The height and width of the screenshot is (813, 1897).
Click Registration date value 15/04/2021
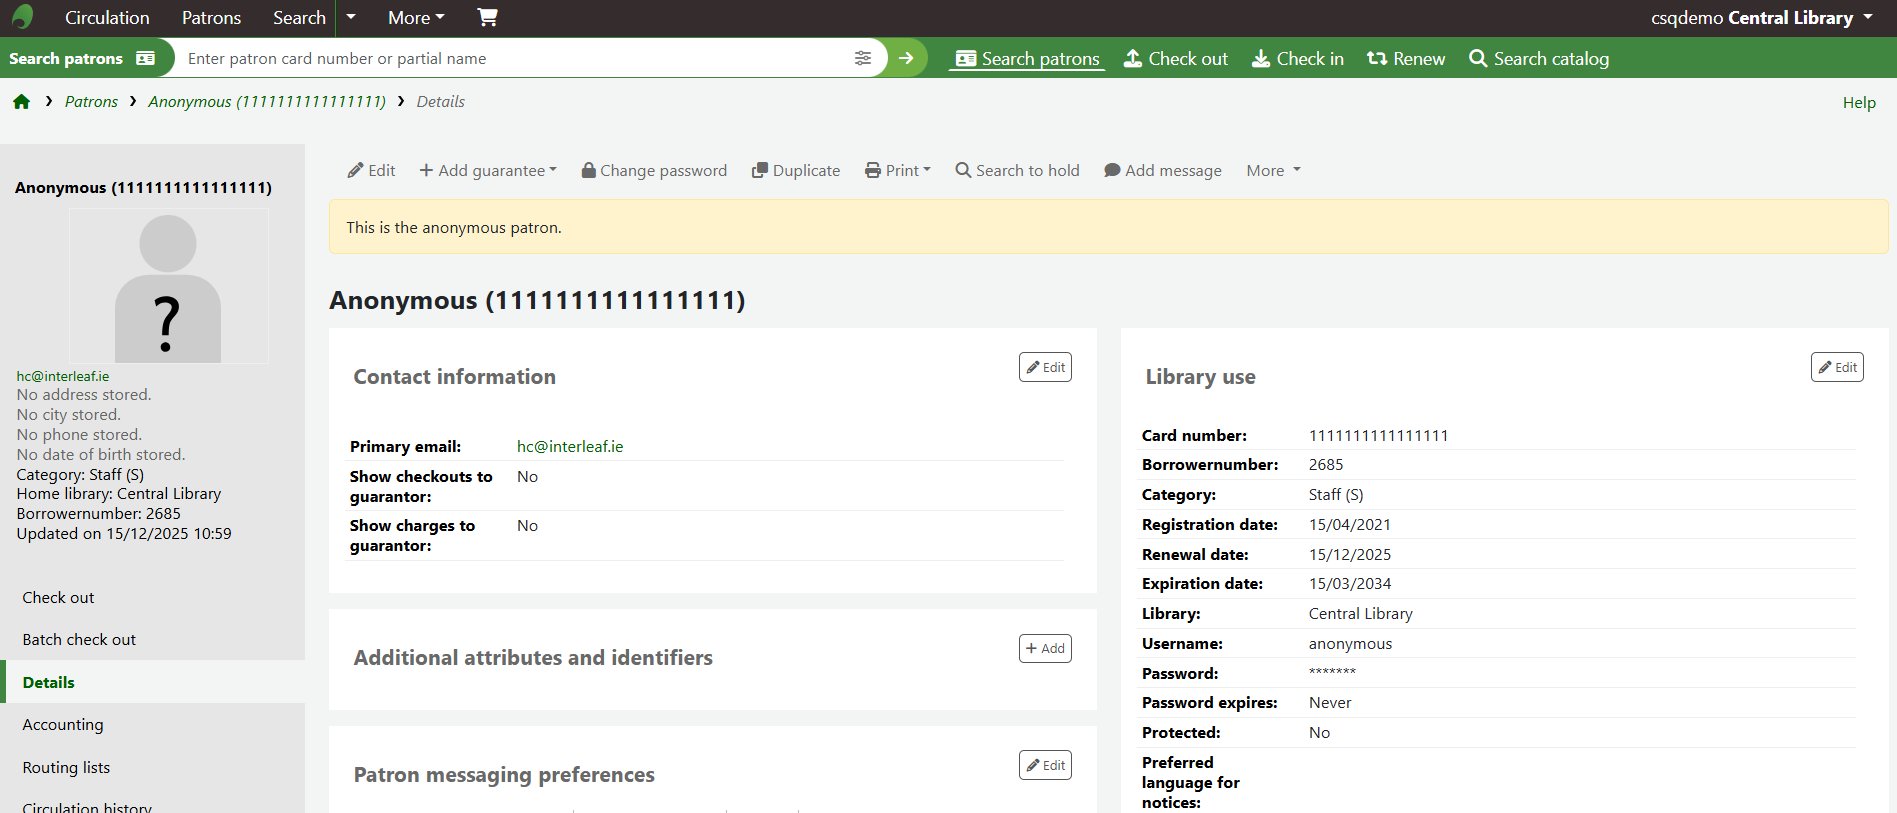point(1350,524)
